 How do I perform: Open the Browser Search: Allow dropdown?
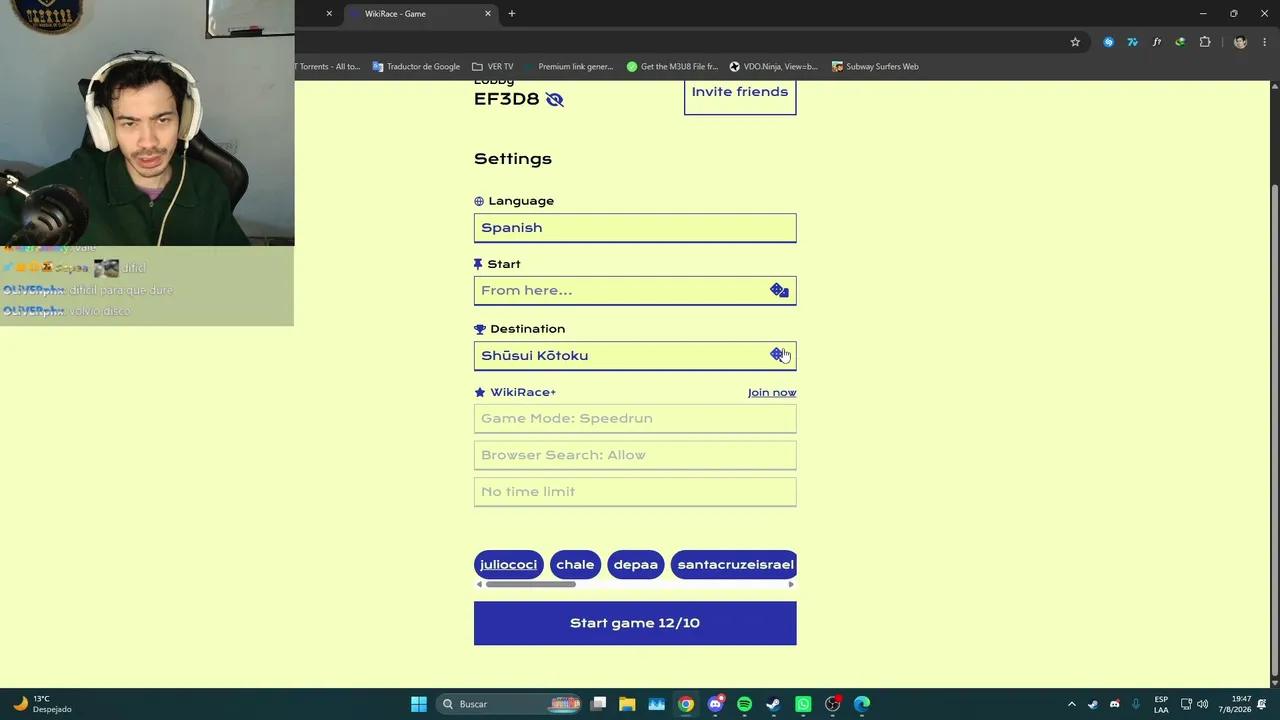(x=635, y=455)
